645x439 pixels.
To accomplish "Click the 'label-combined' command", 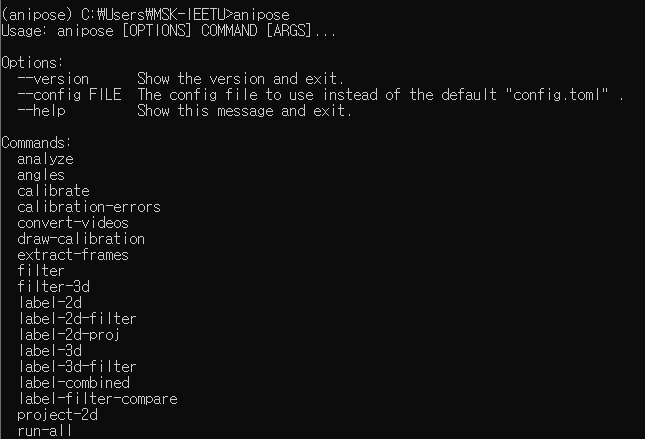I will 73,383.
